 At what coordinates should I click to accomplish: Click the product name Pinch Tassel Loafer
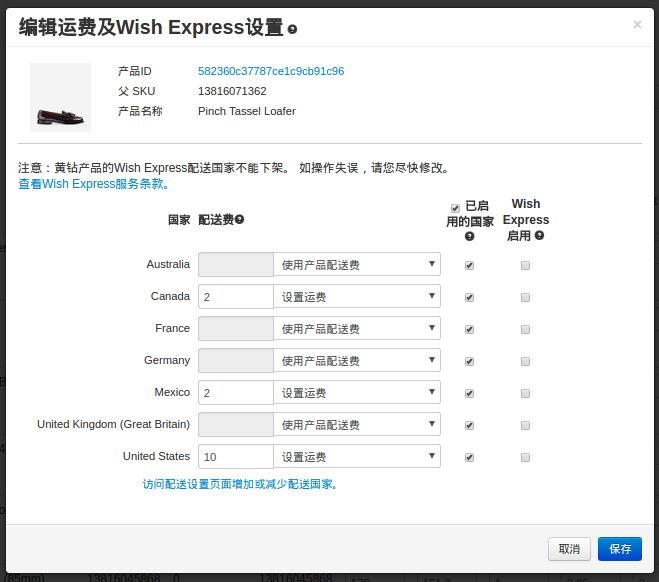247,111
